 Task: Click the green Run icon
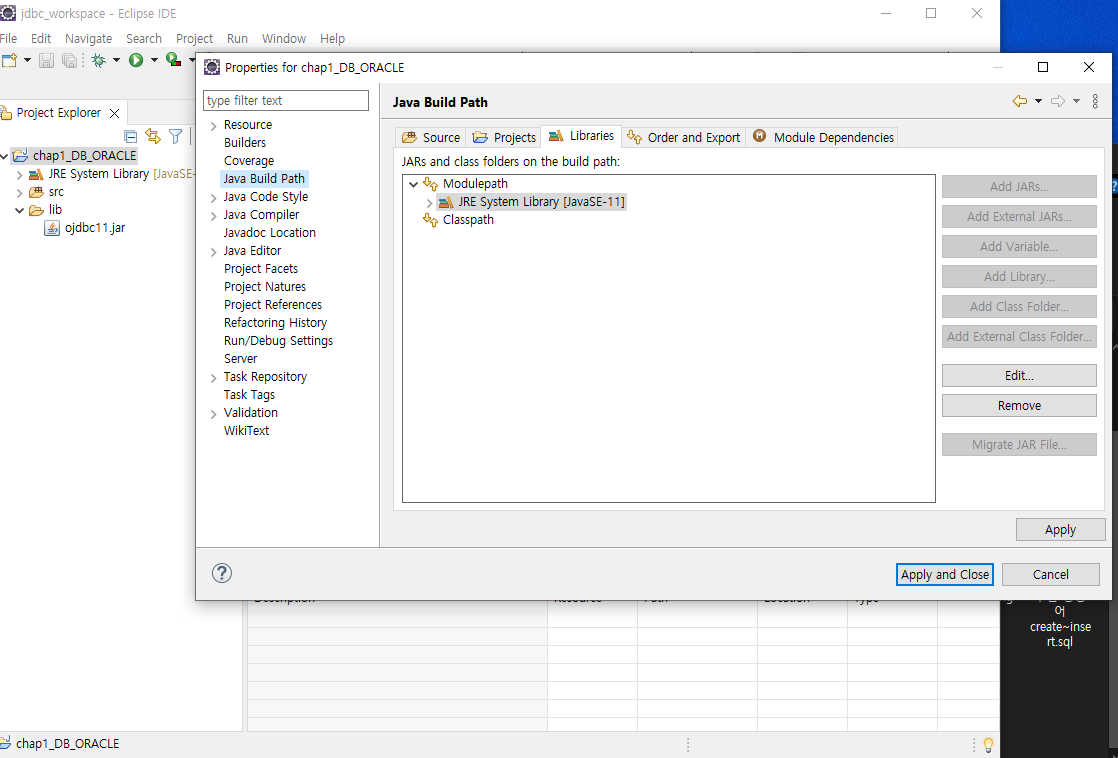tap(136, 61)
